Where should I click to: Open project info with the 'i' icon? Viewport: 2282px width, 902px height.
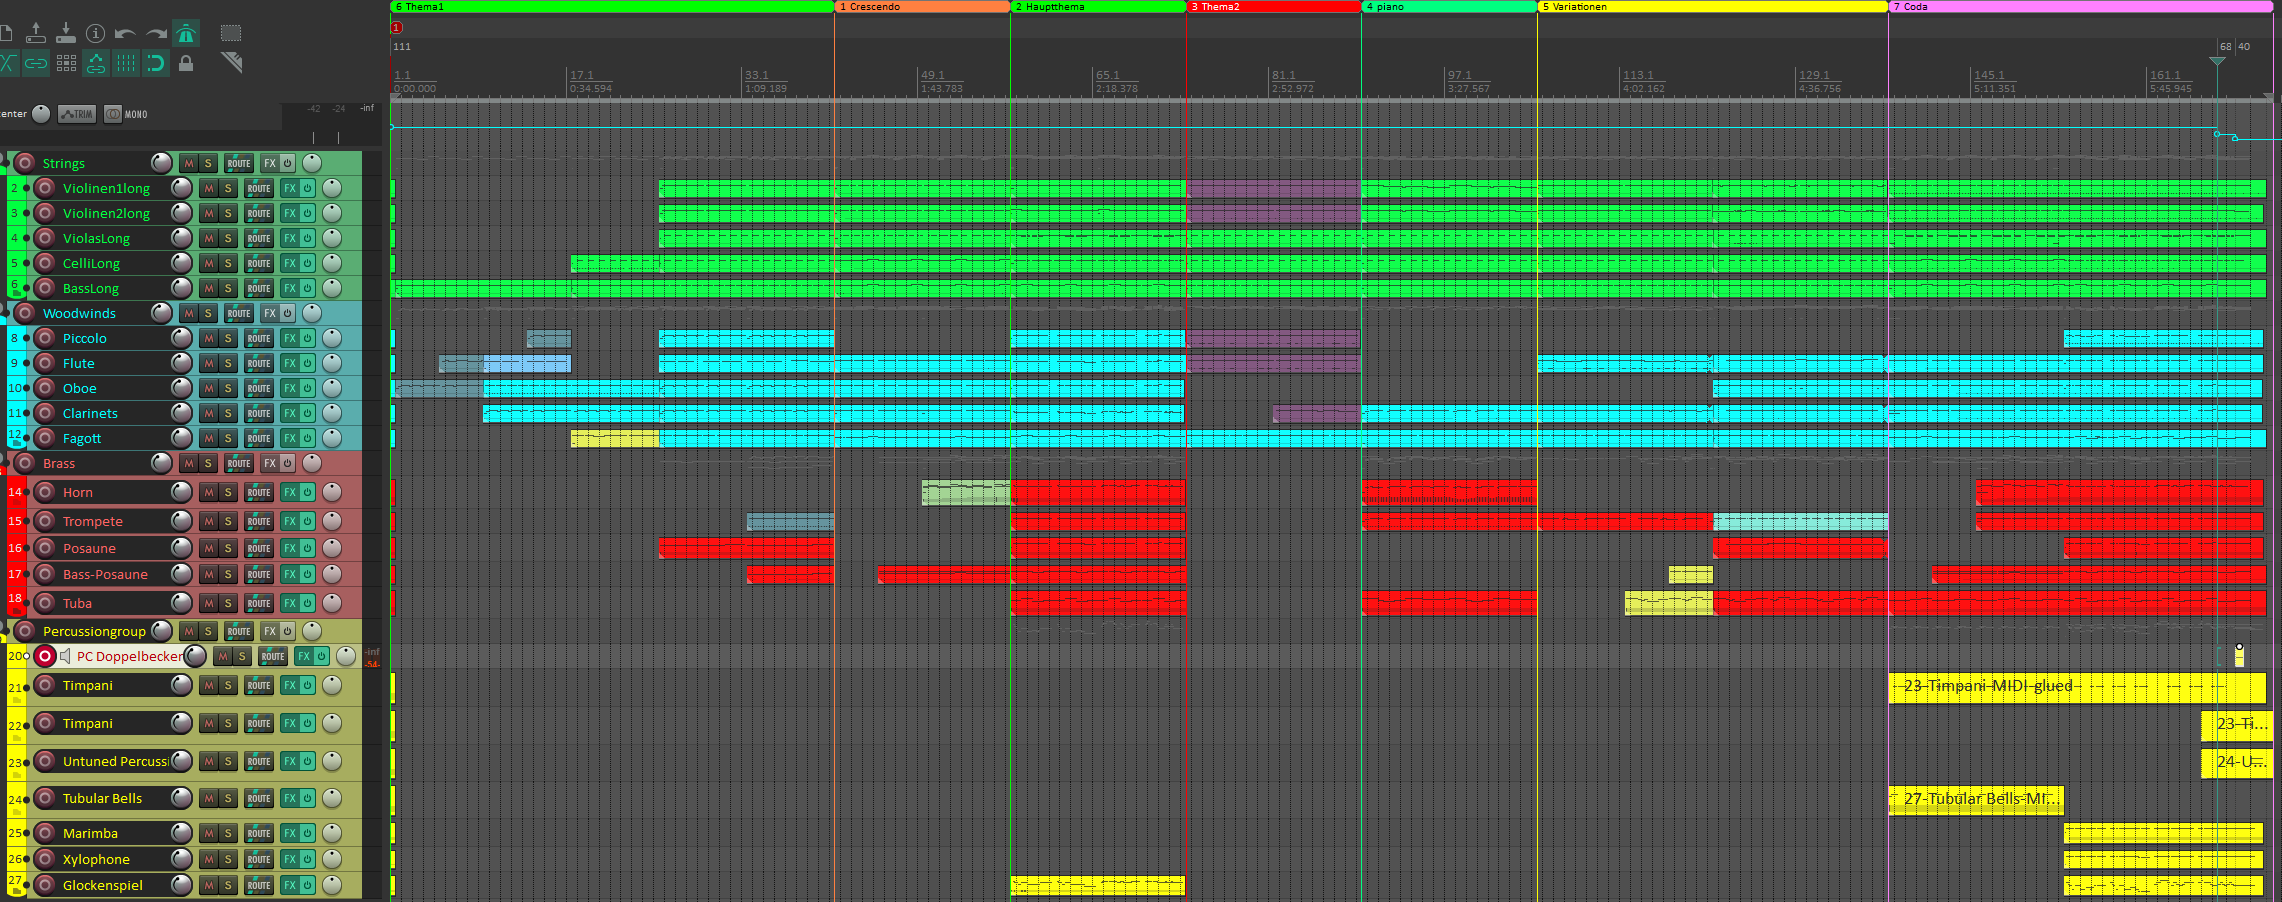pyautogui.click(x=95, y=34)
